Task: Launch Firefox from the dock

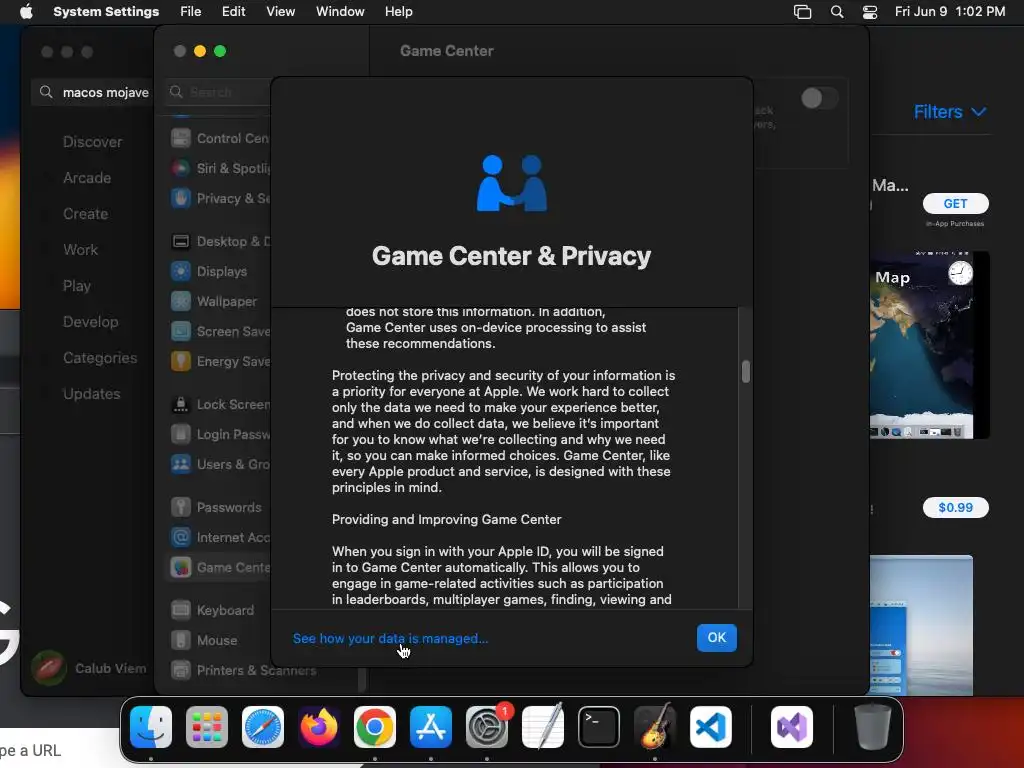Action: click(319, 727)
